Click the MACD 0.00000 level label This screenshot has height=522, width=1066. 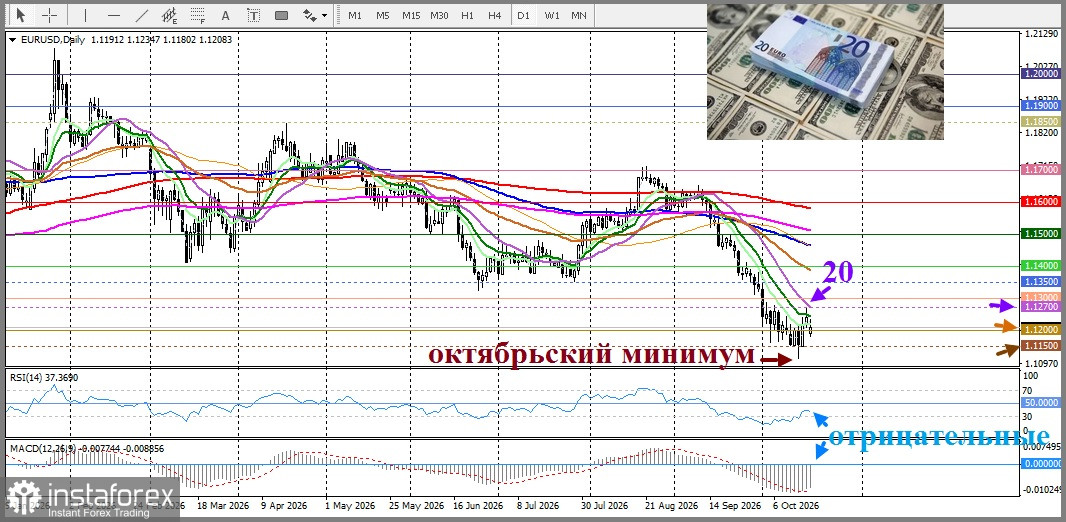[x=1042, y=464]
